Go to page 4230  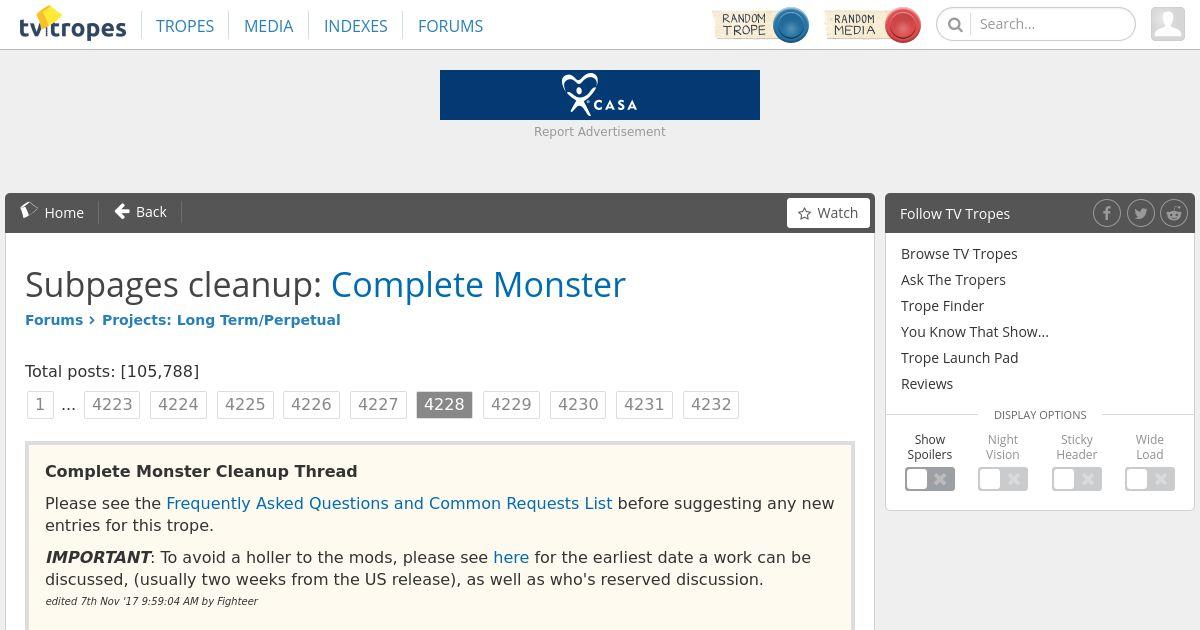(x=578, y=404)
